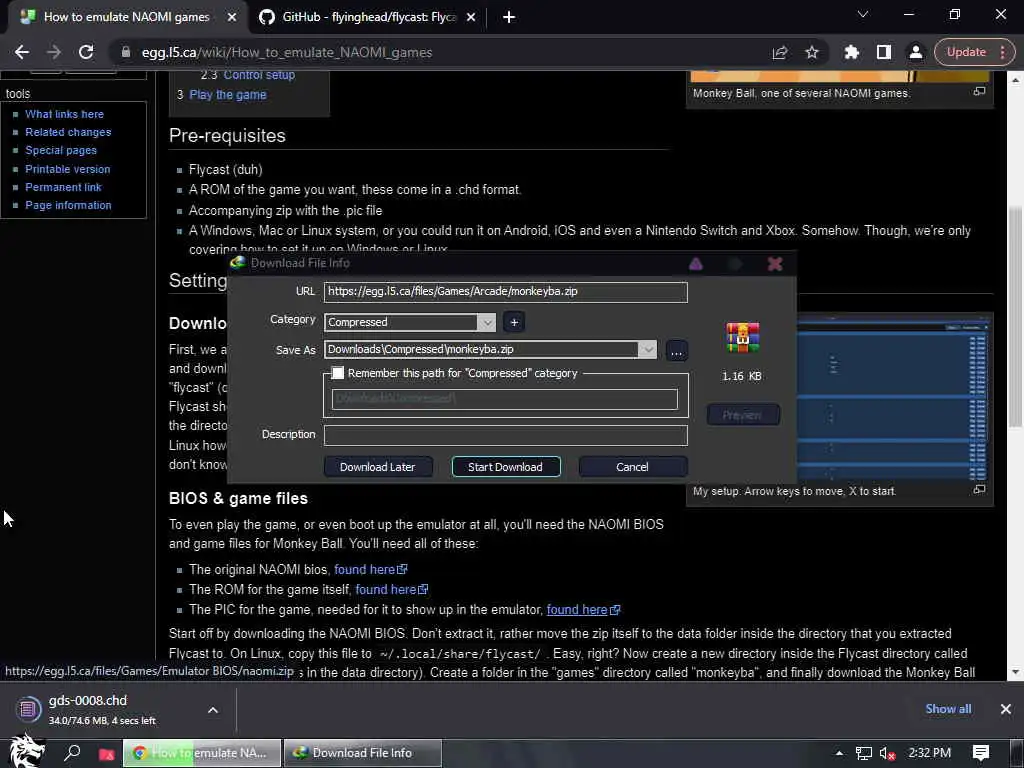Open the tab search chevron
Image resolution: width=1024 pixels, height=768 pixels.
[x=863, y=14]
